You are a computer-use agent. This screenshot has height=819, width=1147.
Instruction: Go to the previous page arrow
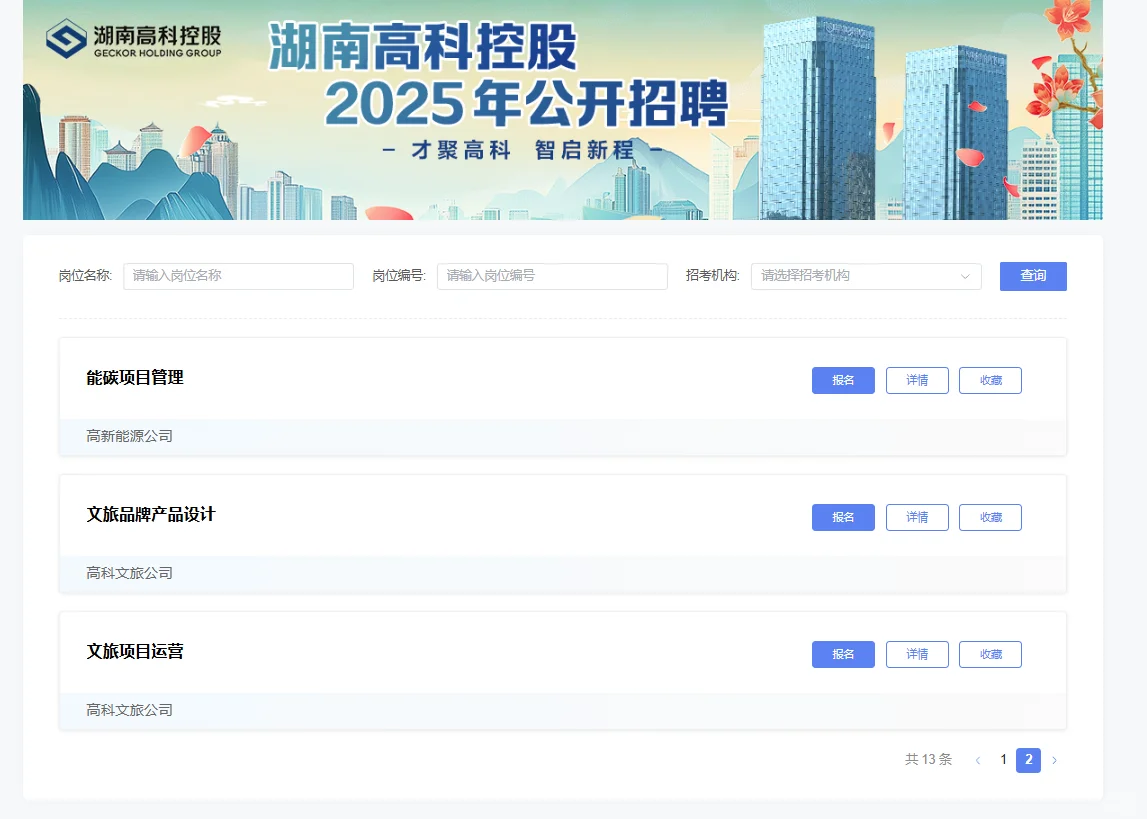978,760
